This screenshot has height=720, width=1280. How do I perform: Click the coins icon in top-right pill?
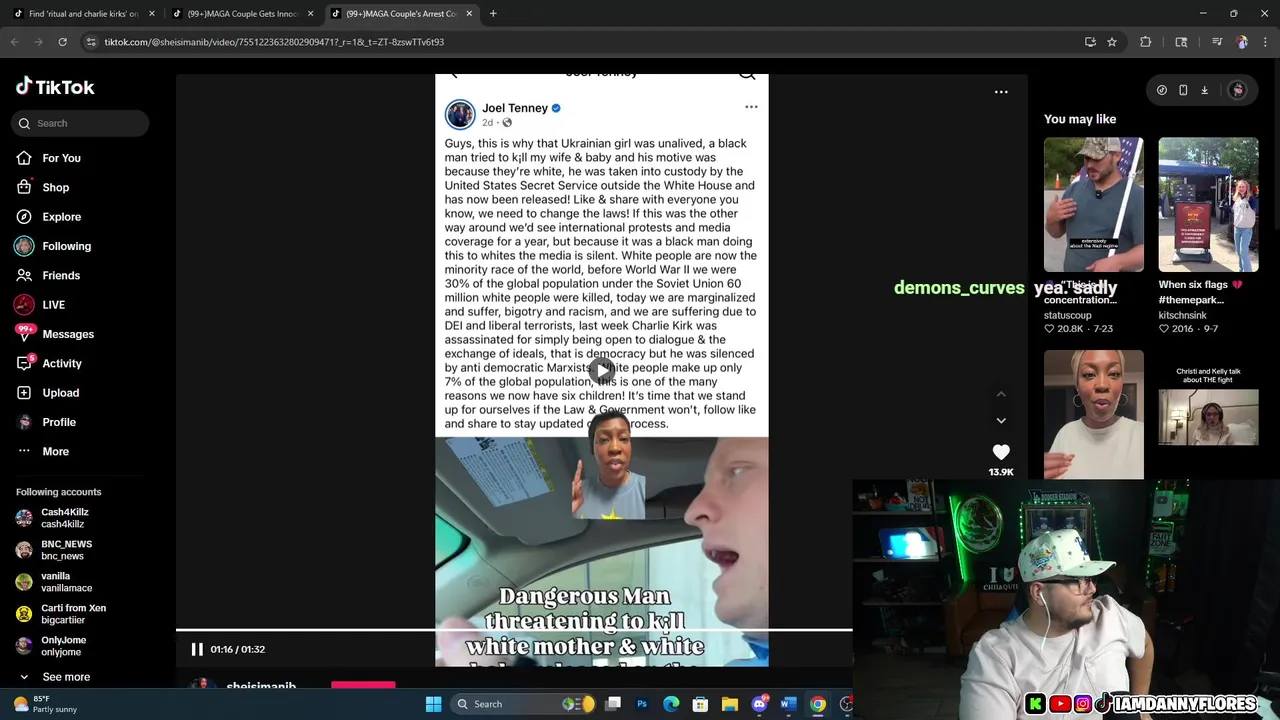coord(1161,90)
